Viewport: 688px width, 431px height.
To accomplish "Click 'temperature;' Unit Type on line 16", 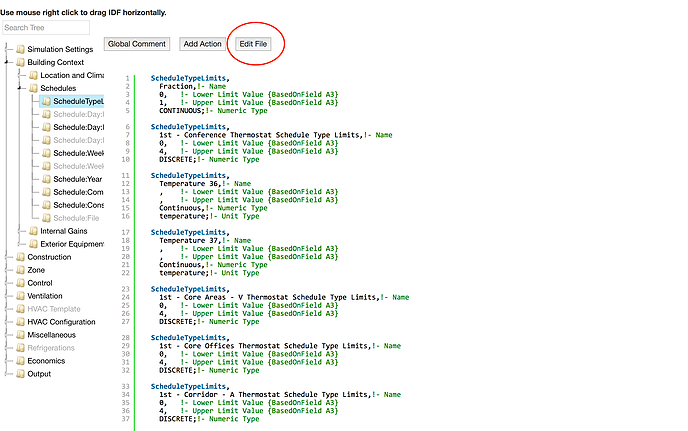I will coord(209,216).
